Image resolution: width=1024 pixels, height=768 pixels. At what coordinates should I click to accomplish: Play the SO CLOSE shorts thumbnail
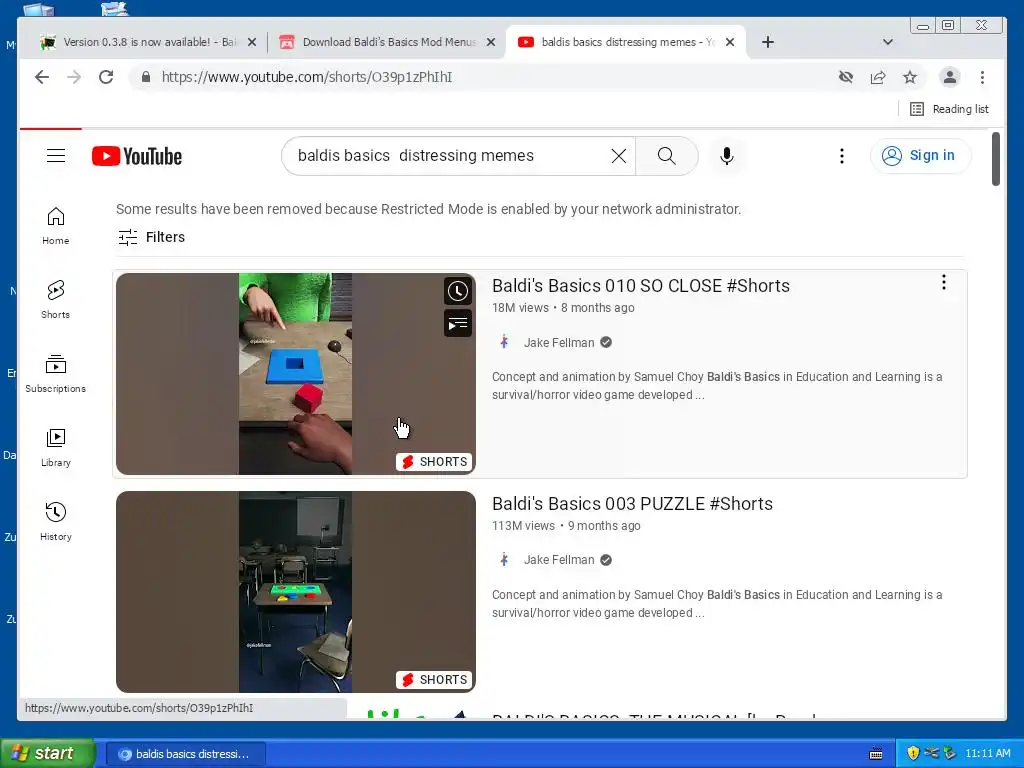click(x=296, y=374)
